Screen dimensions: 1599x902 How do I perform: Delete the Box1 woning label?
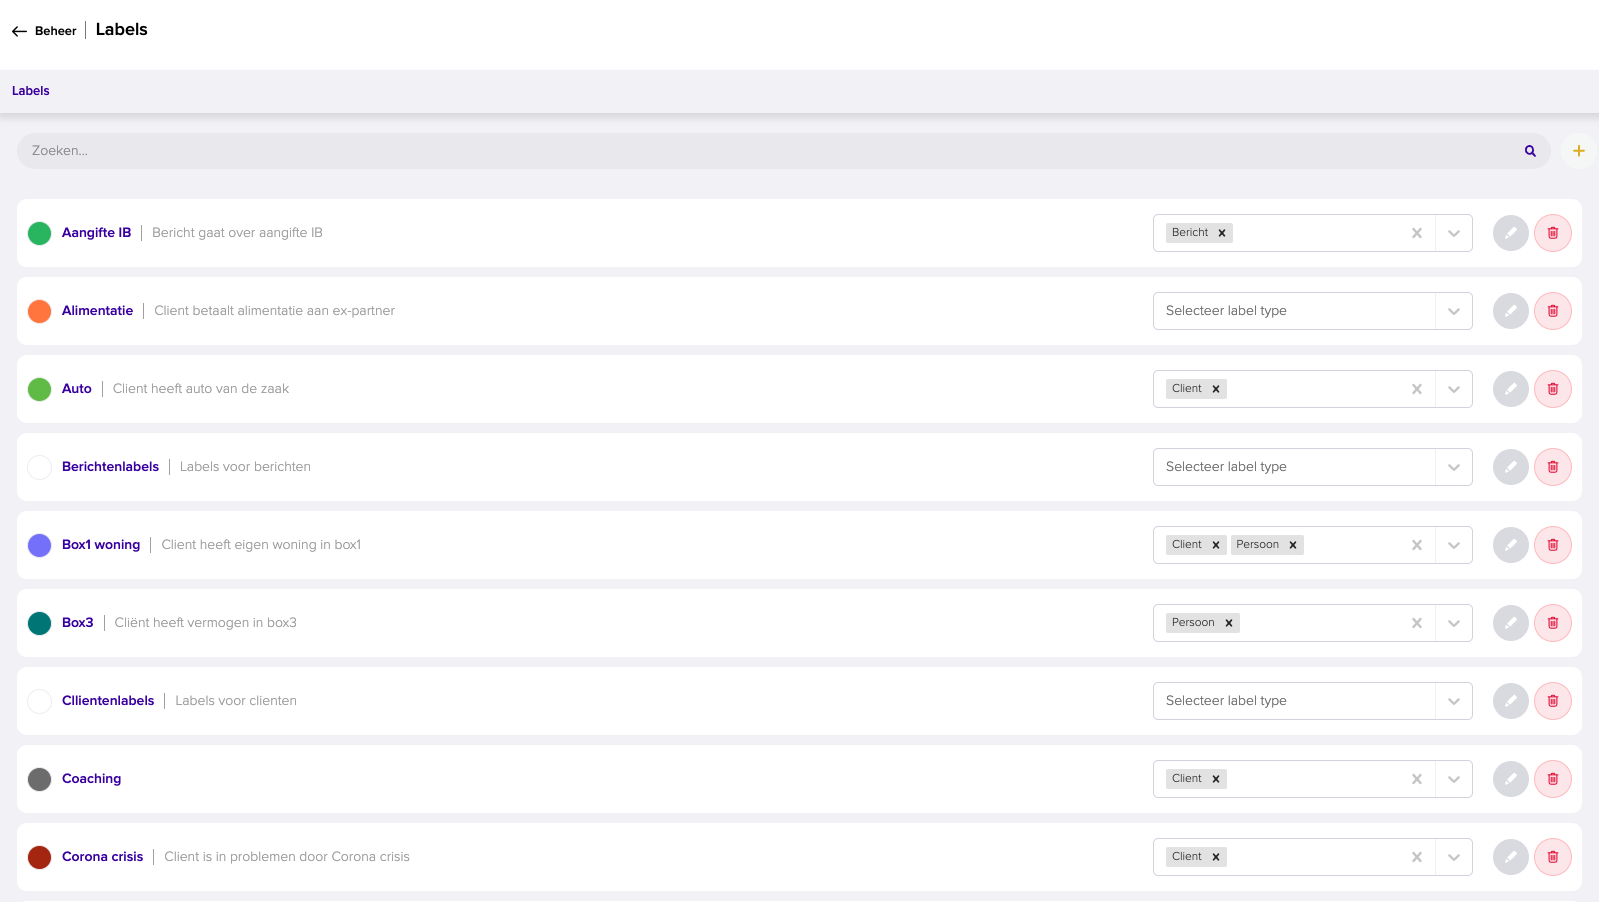tap(1553, 545)
